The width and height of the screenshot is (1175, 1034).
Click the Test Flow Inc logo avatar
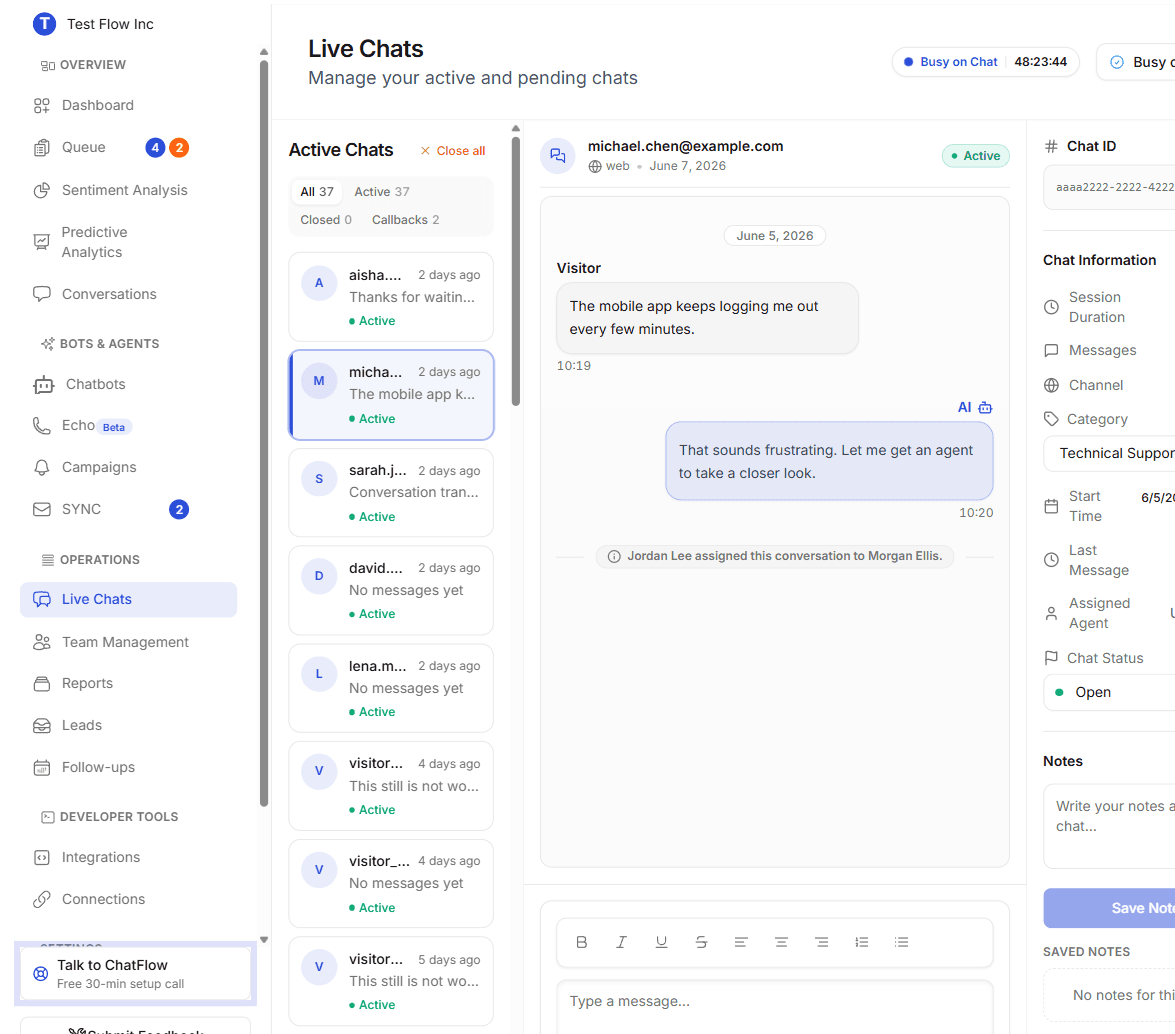point(45,24)
